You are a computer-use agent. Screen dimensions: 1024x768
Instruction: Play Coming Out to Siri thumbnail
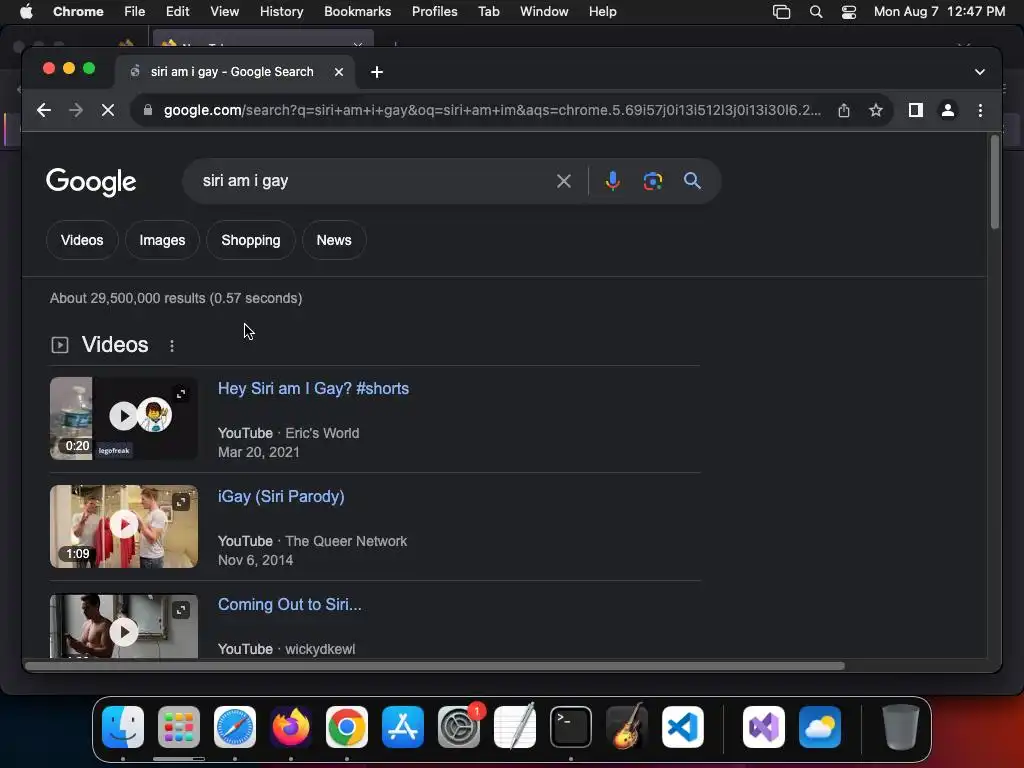pos(123,627)
